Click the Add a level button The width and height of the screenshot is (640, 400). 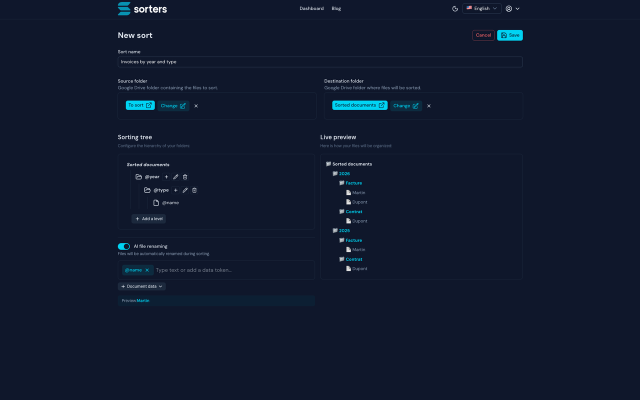click(x=149, y=219)
